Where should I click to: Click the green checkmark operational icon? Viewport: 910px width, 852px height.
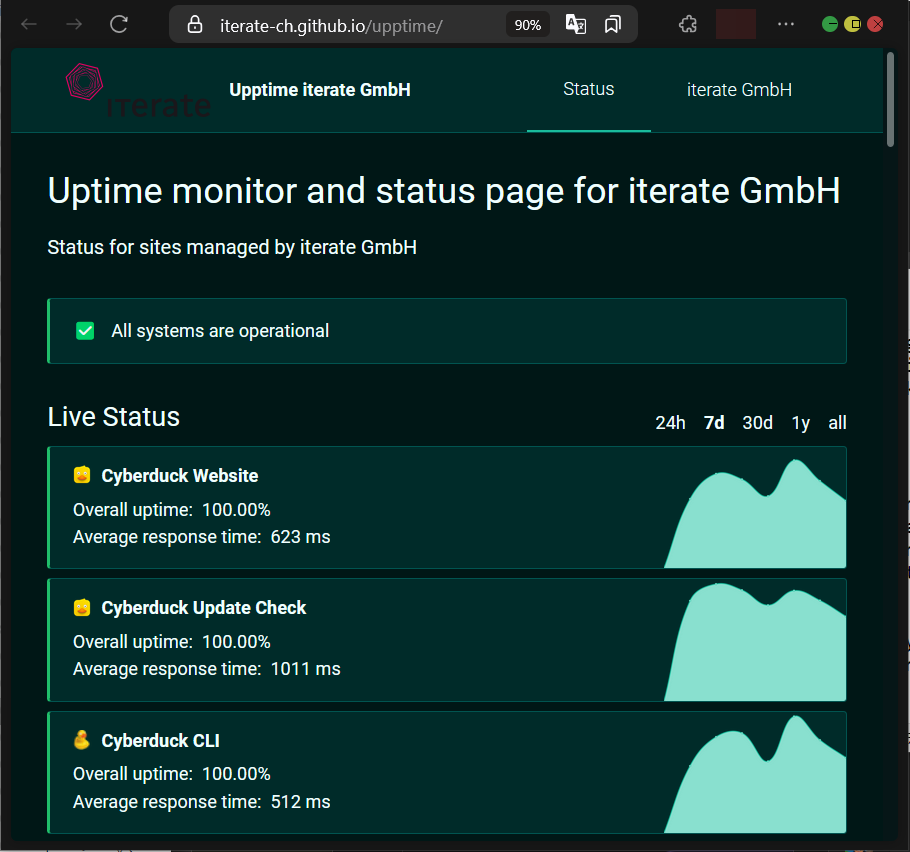tap(85, 331)
